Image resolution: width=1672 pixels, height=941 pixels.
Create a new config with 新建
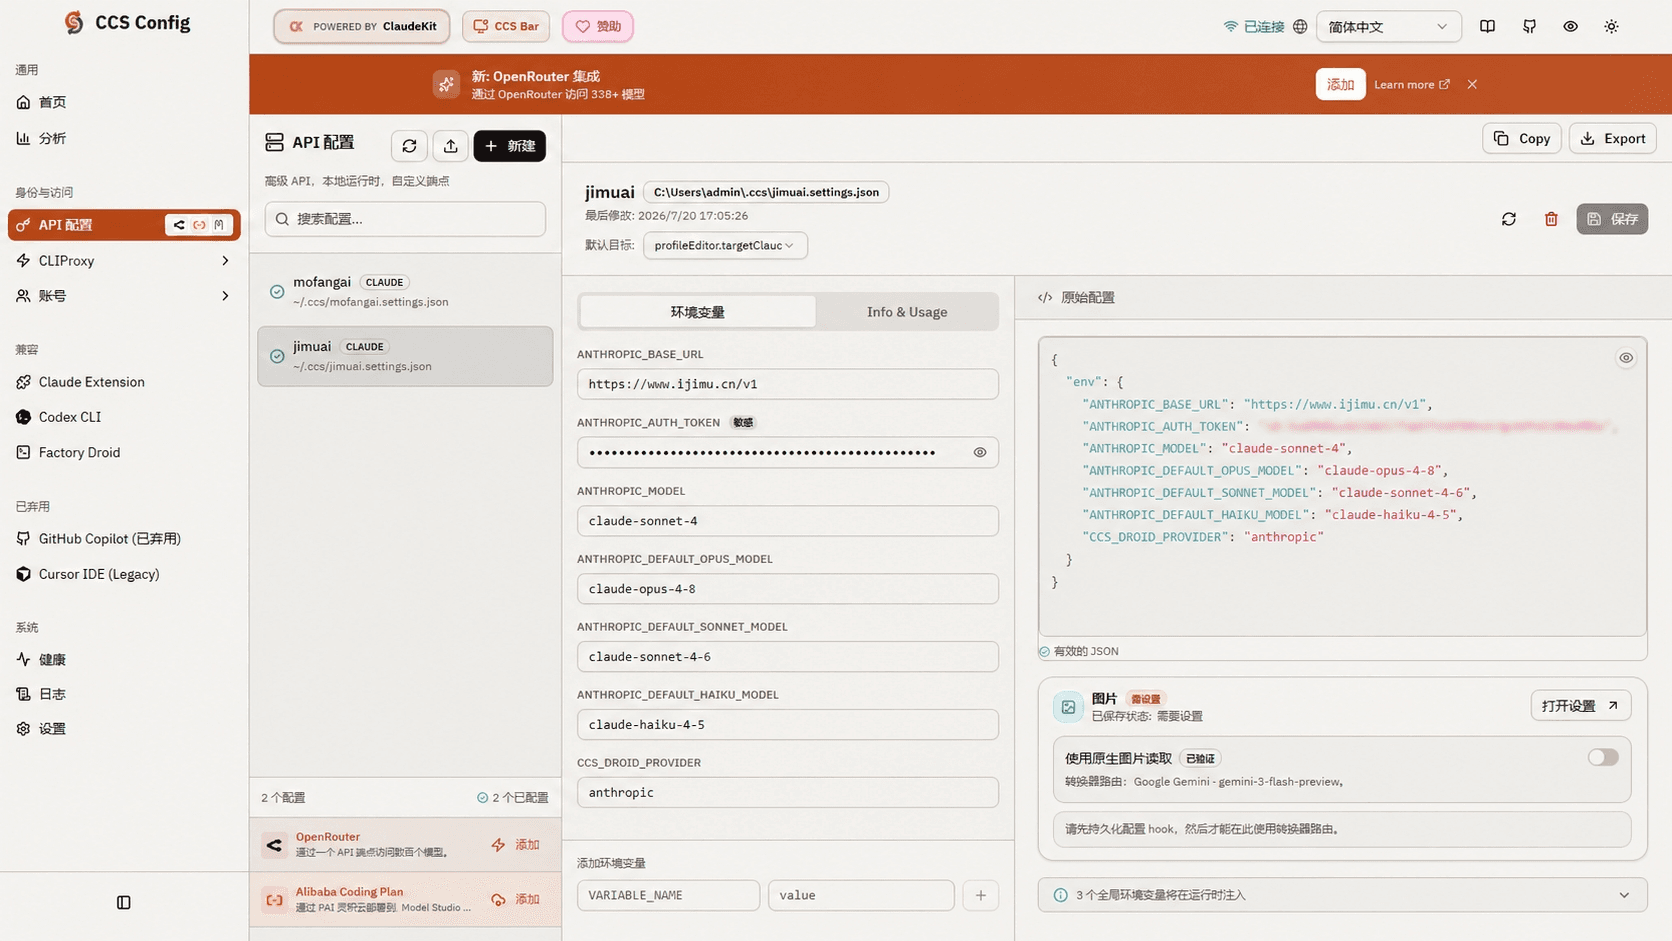[510, 146]
